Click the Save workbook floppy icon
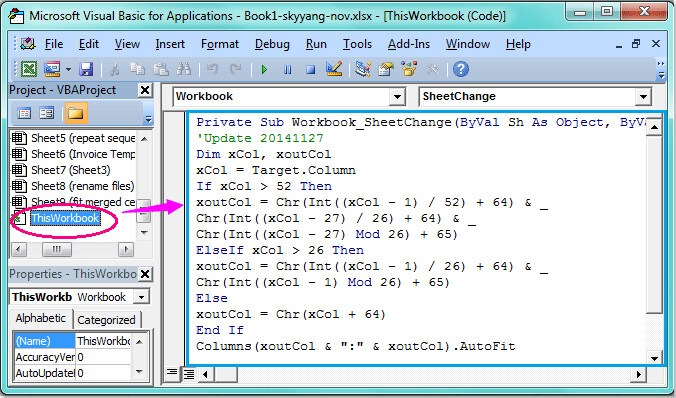This screenshot has height=398, width=676. (86, 69)
